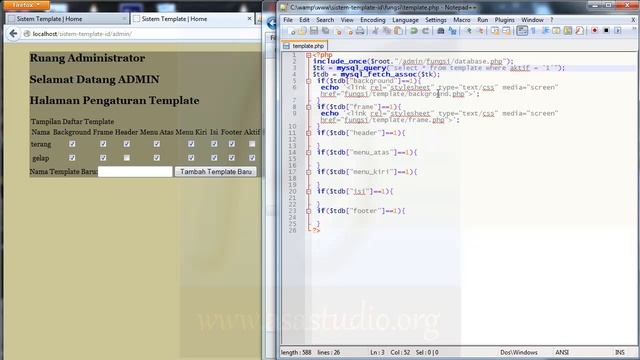The width and height of the screenshot is (640, 360).
Task: Uncheck Frame checkbox in the terang row
Action: pos(103,144)
